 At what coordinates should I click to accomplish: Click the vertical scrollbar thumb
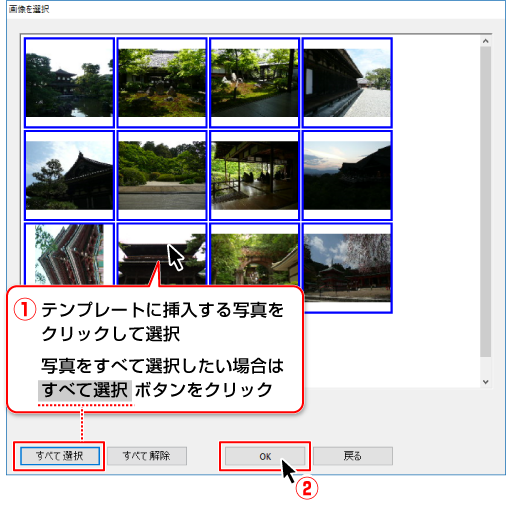[x=485, y=202]
